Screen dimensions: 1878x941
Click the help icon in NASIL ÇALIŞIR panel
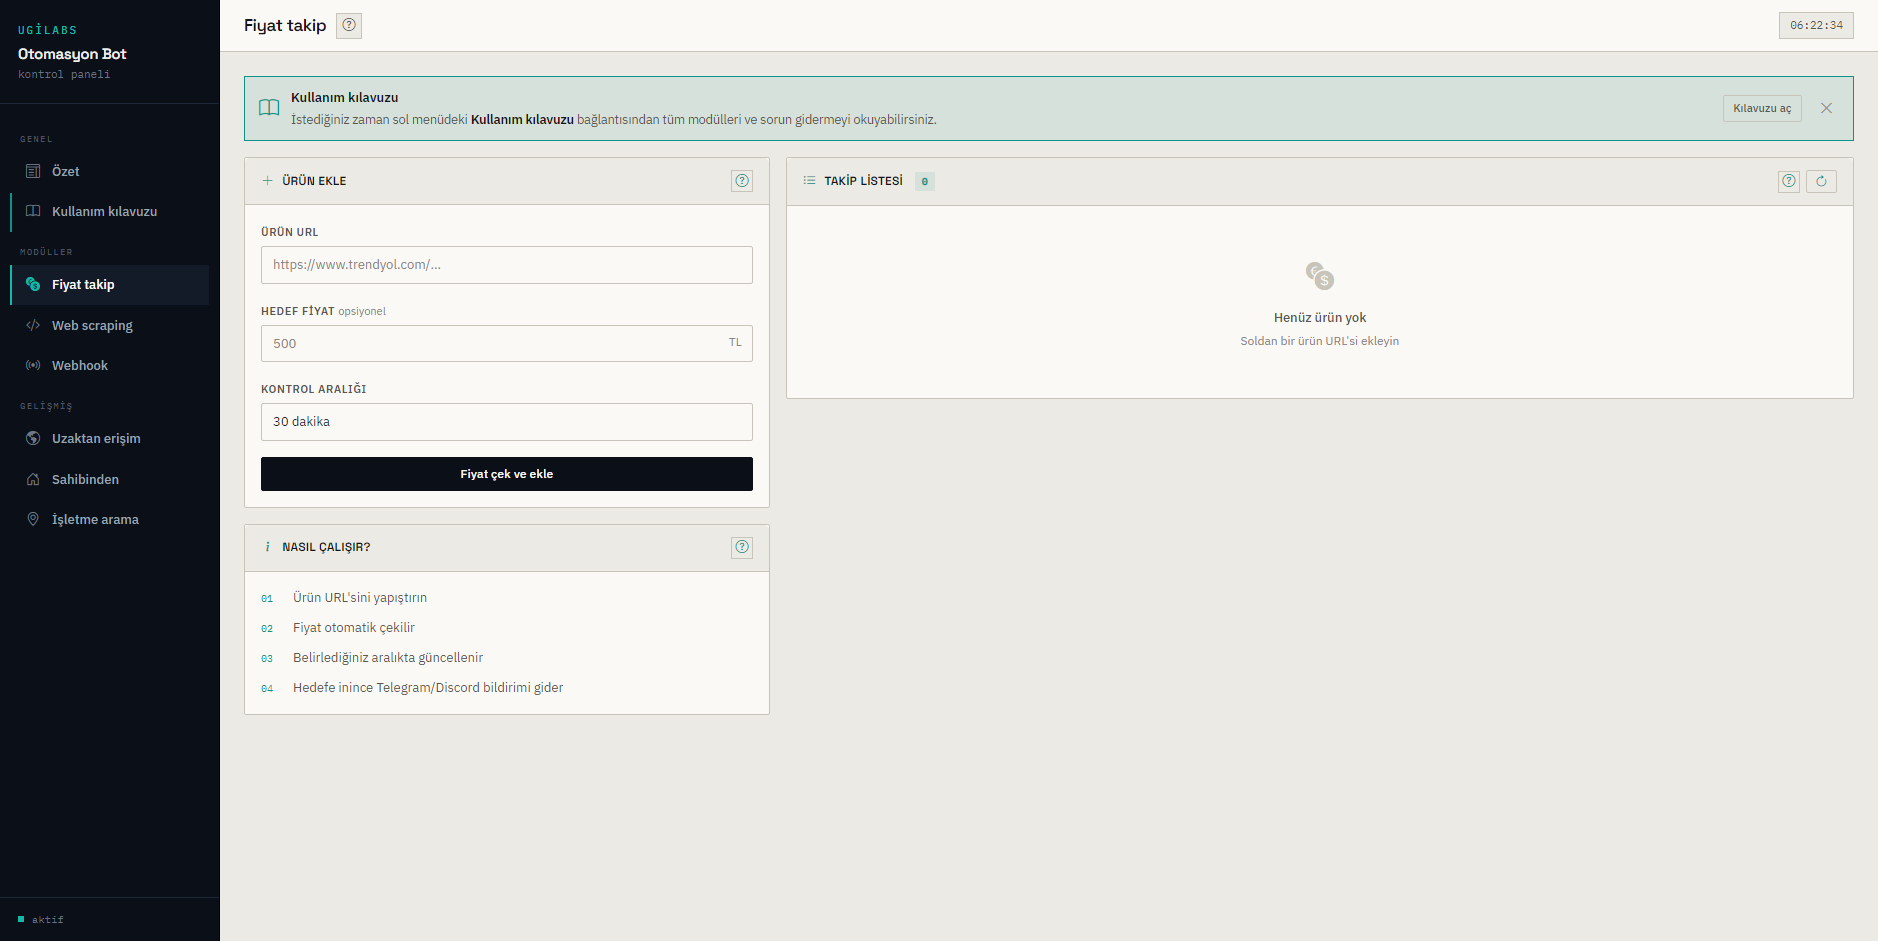742,547
